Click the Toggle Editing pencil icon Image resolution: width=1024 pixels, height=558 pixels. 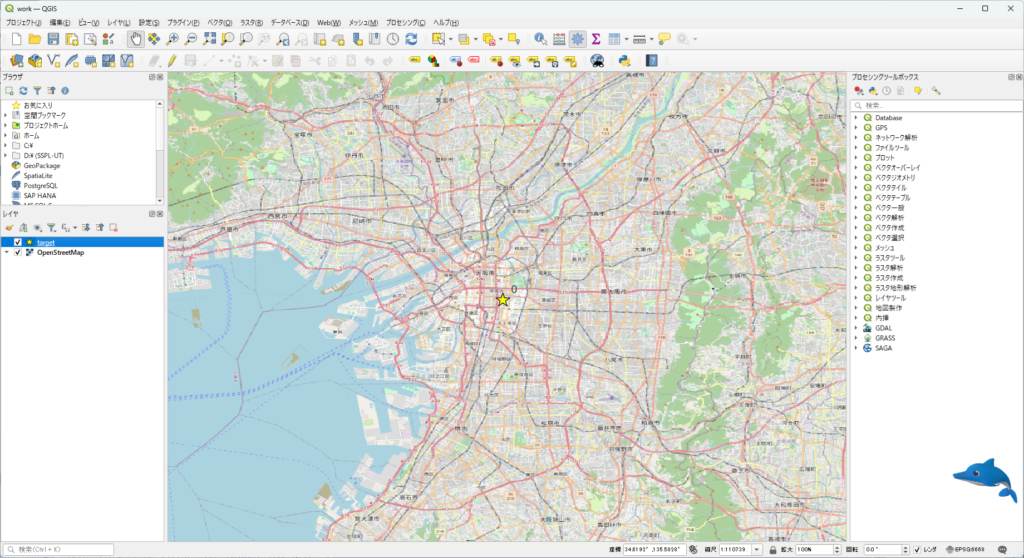[172, 61]
